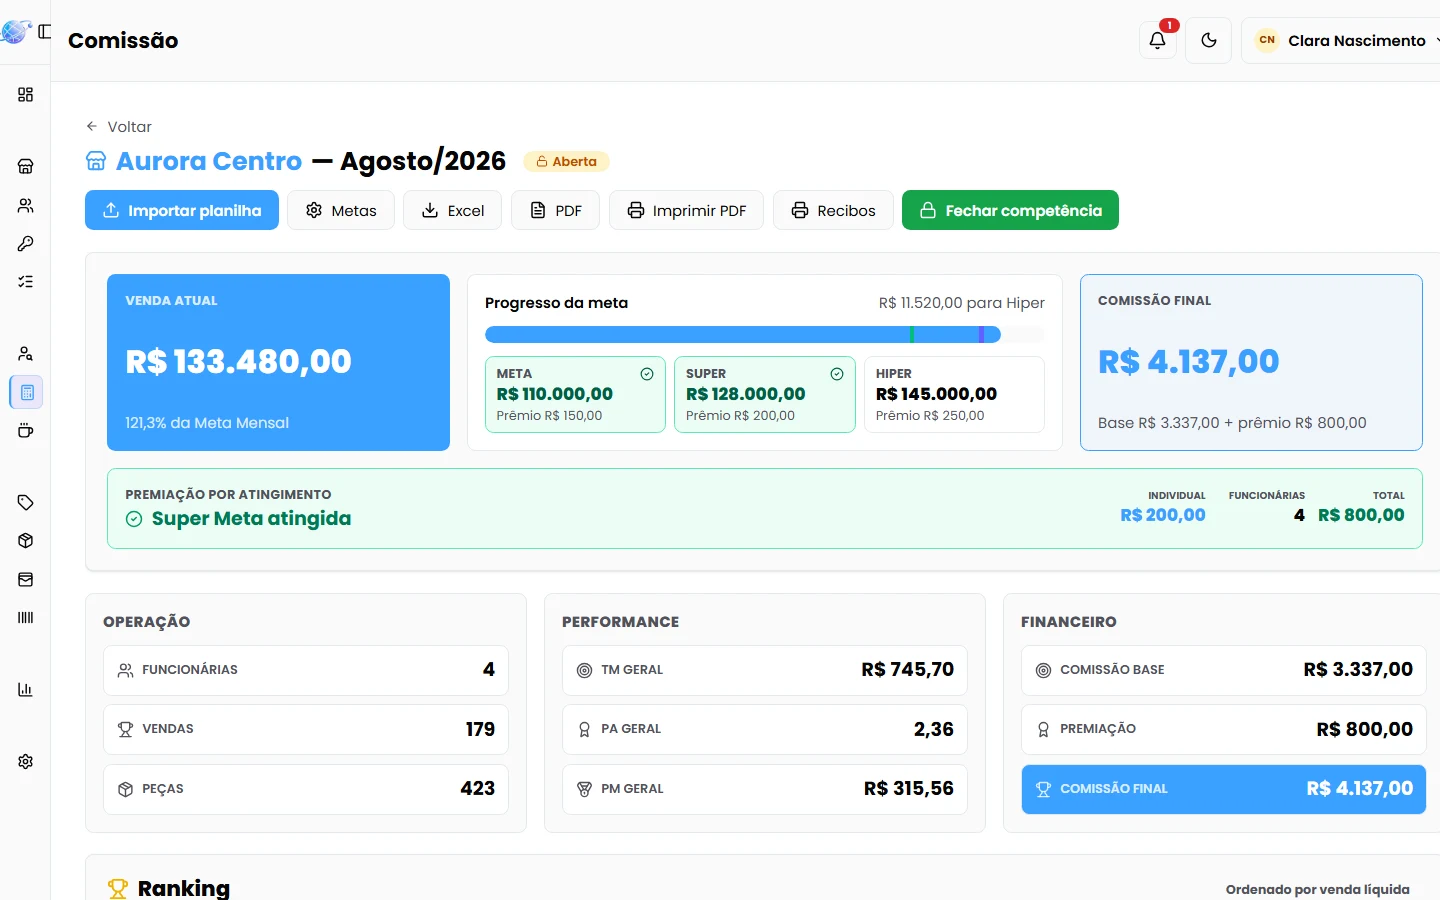1440x900 pixels.
Task: Click the user search icon in sidebar
Action: click(x=26, y=353)
